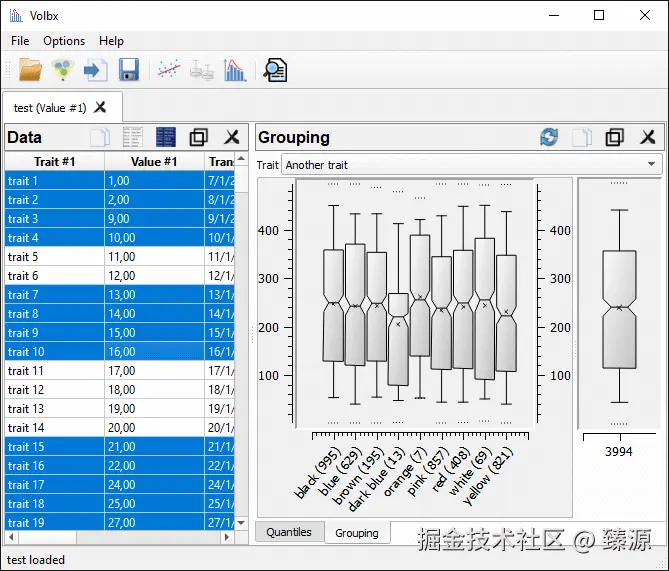Click the black (995) axis label
669x571 pixels.
tap(317, 472)
